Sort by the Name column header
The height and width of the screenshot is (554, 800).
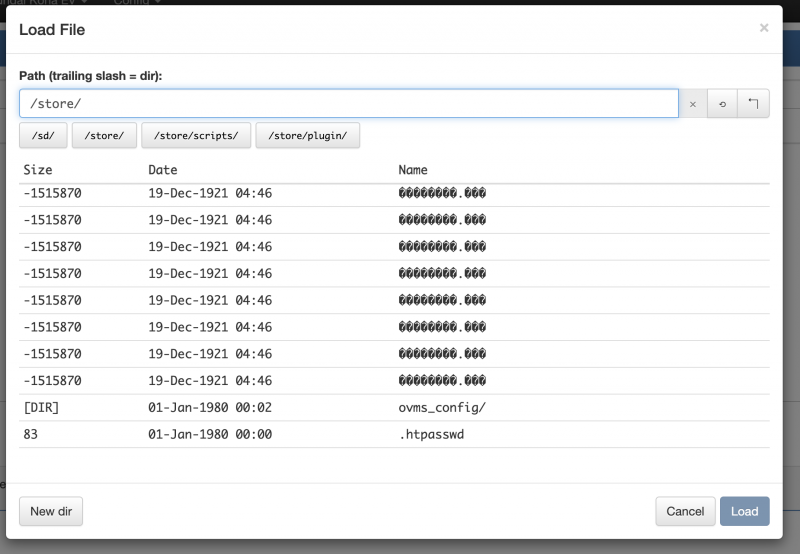pyautogui.click(x=413, y=170)
